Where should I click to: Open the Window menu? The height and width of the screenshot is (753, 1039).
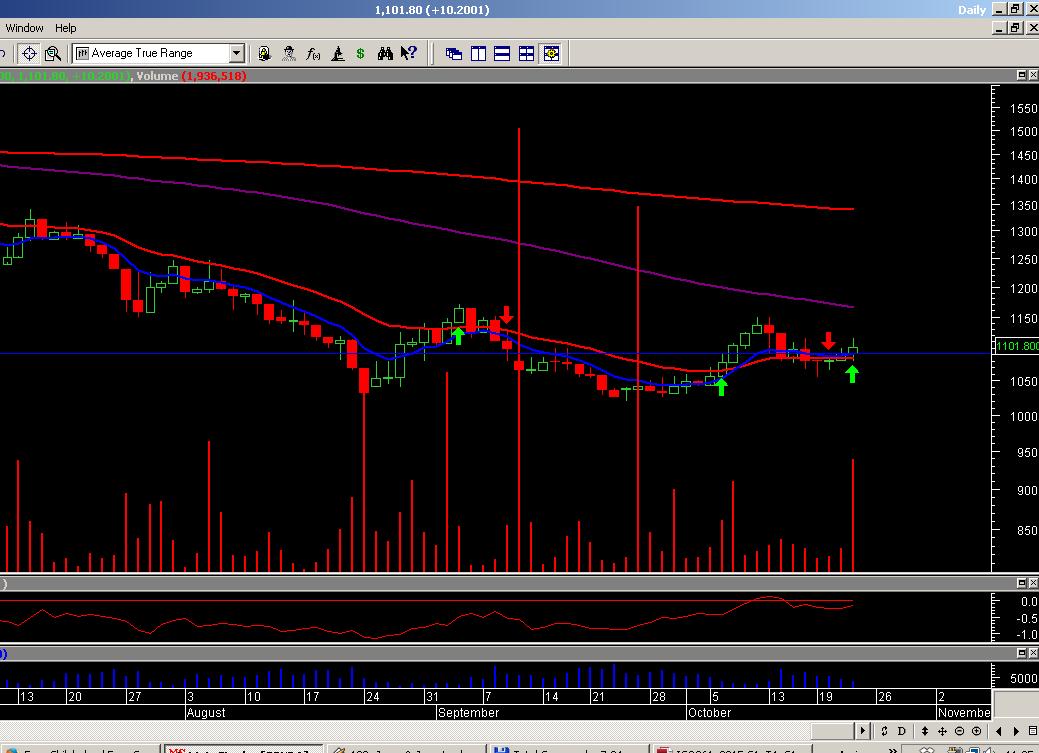[x=24, y=28]
